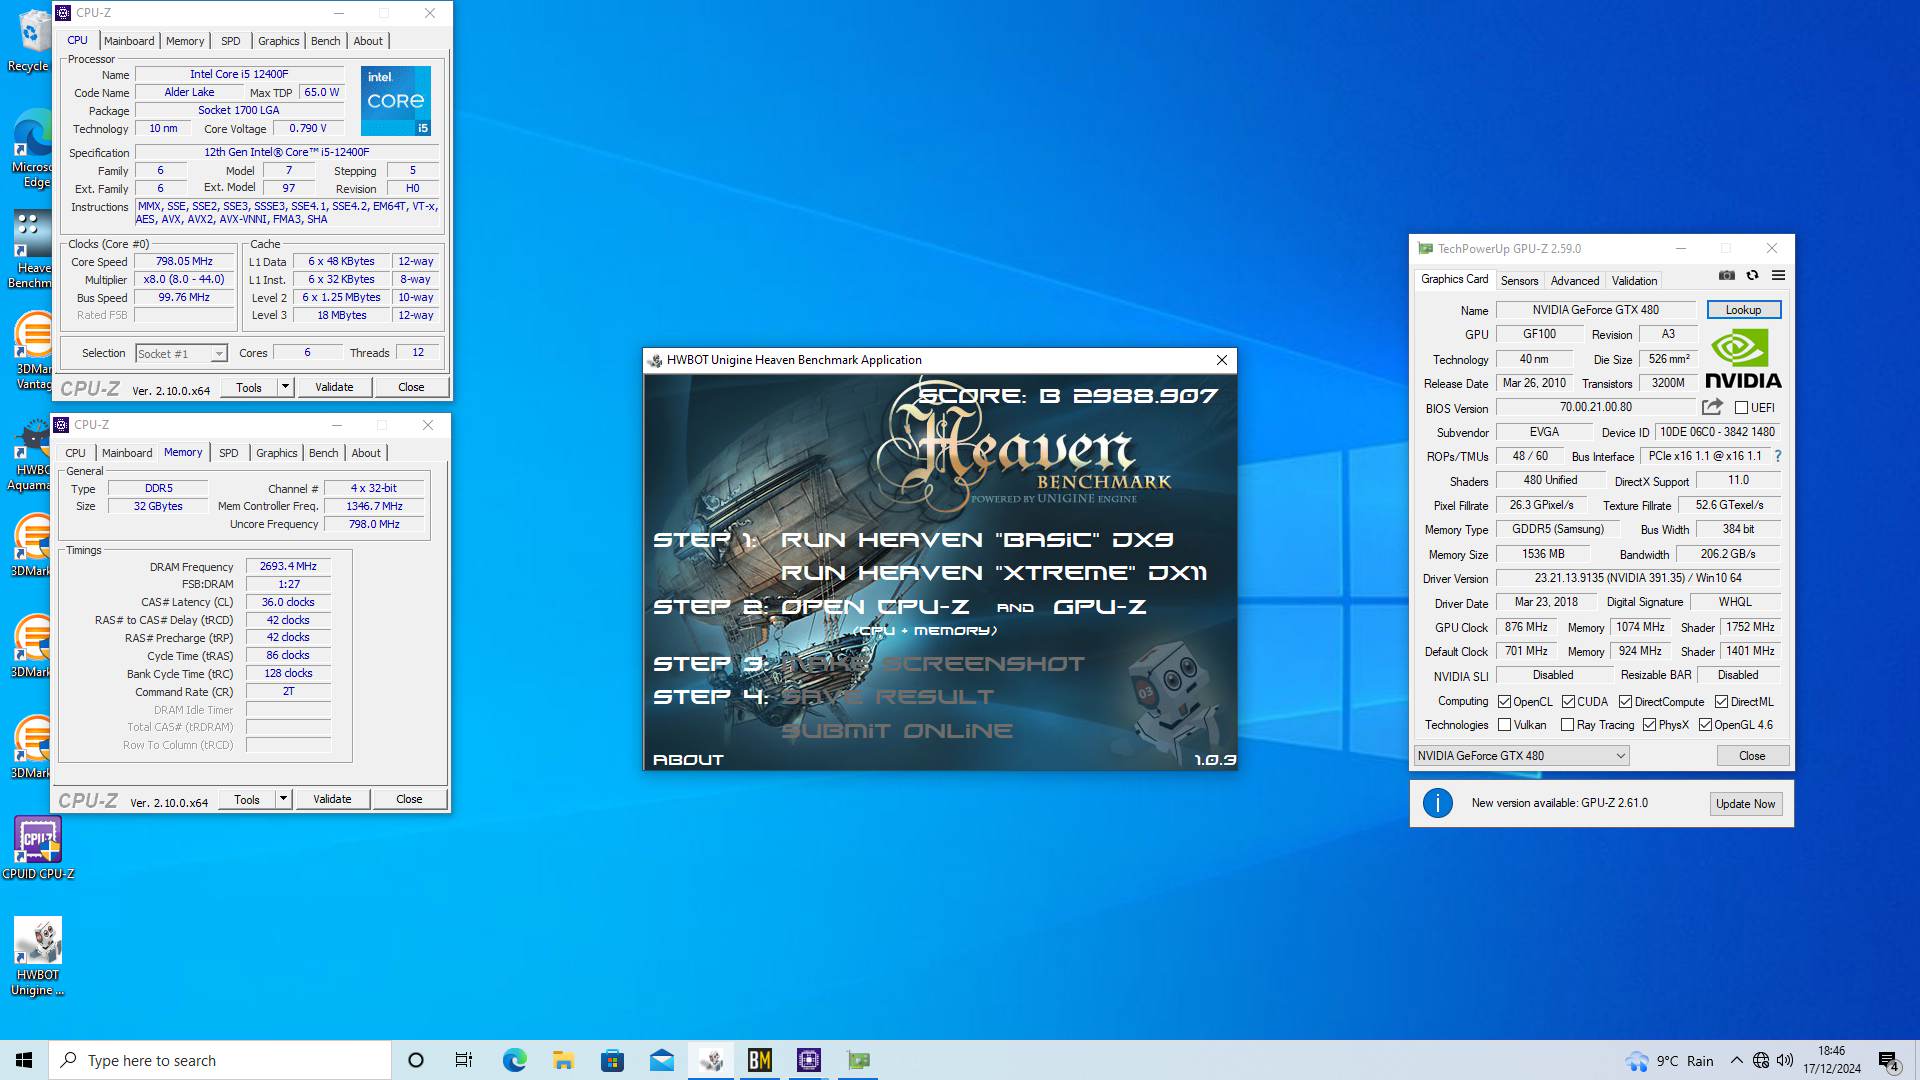This screenshot has height=1080, width=1920.
Task: Click Validate in top CPU-Z window
Action: coord(334,387)
